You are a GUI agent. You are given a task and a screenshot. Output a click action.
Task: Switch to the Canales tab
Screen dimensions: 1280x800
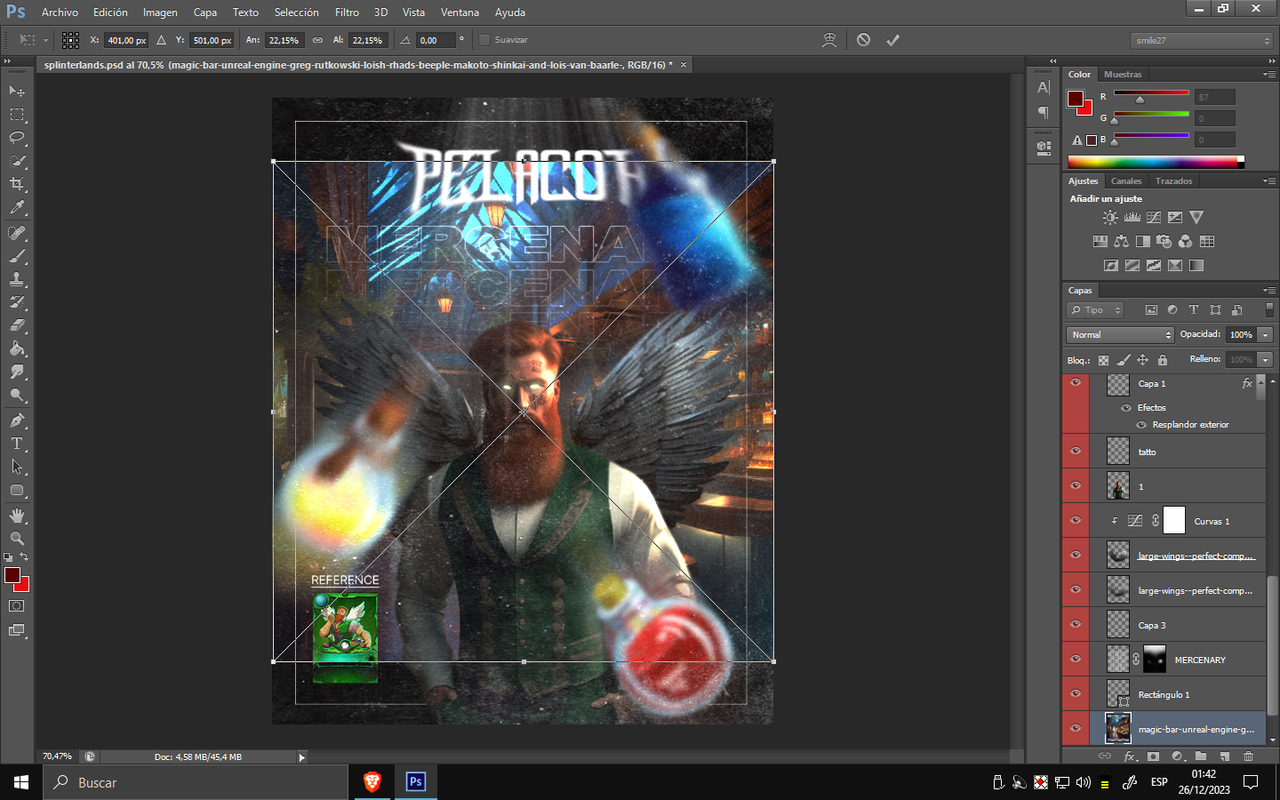click(1126, 181)
